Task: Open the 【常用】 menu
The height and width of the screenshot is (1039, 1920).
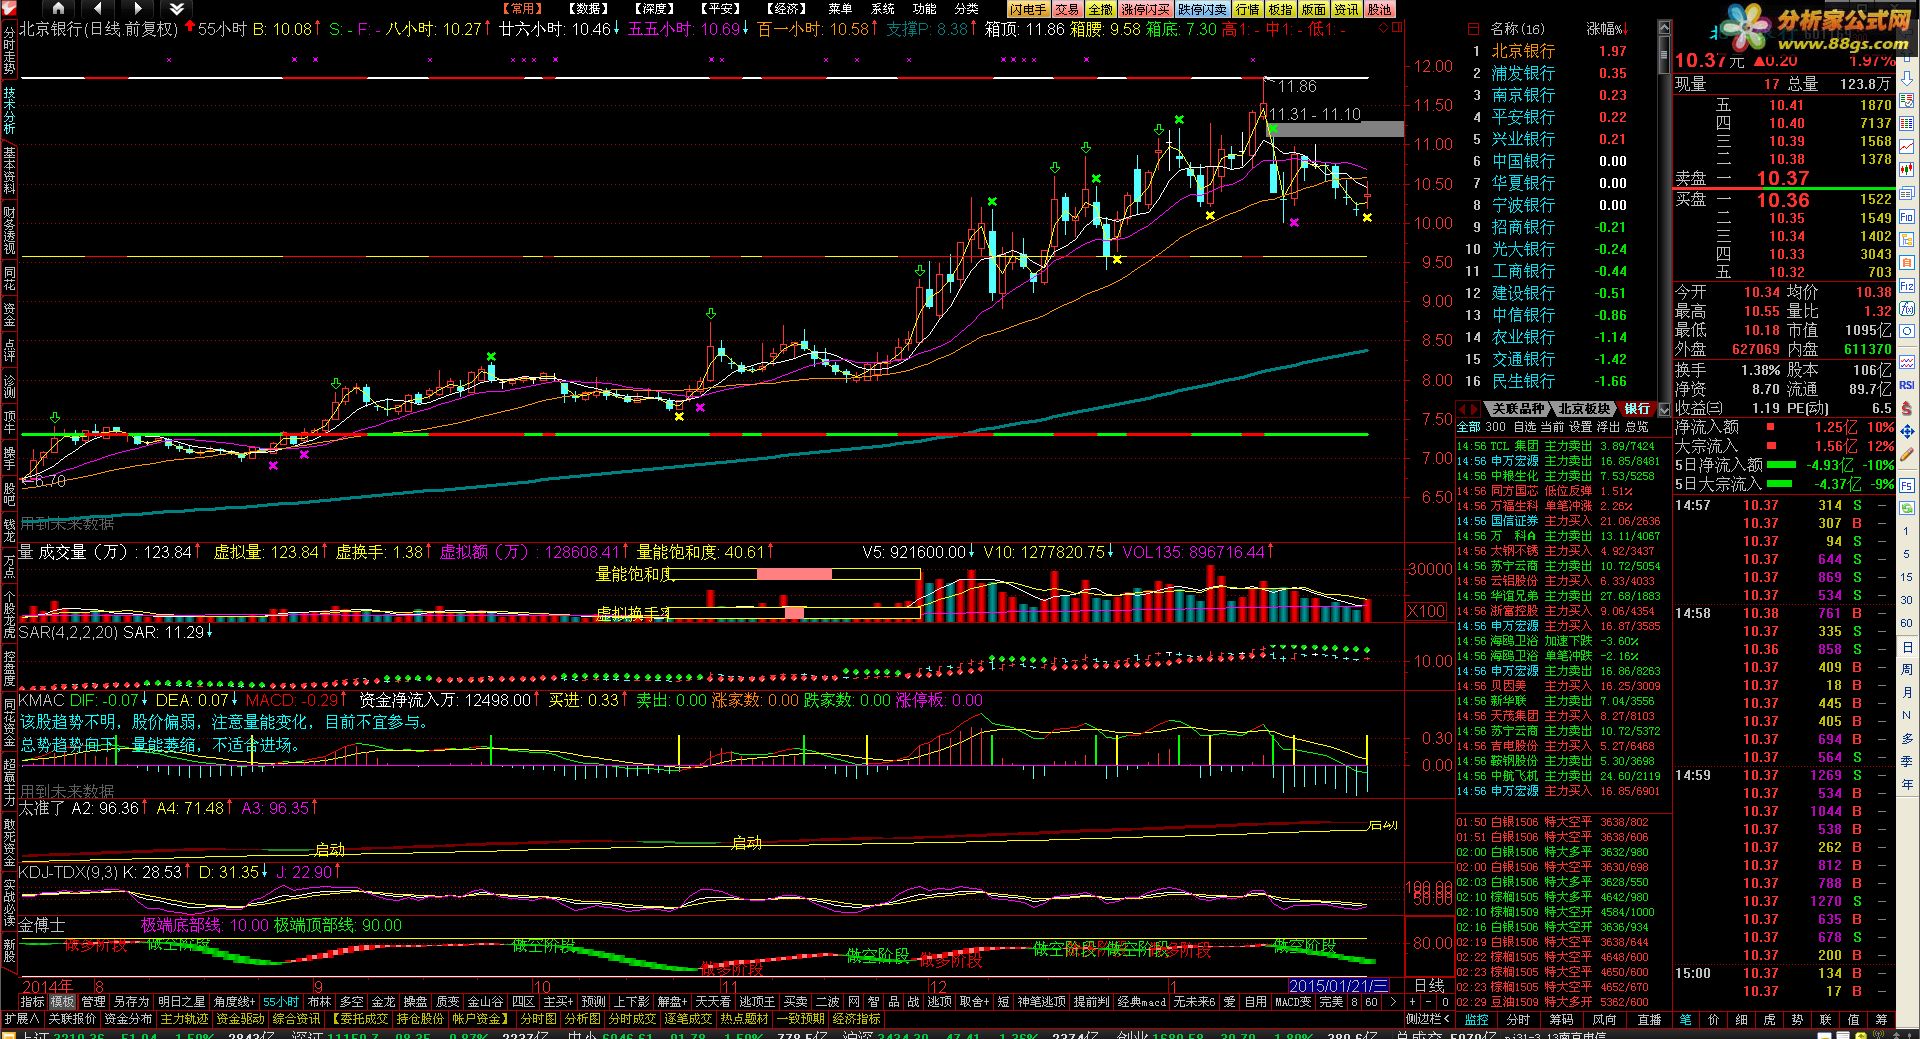Action: (524, 9)
